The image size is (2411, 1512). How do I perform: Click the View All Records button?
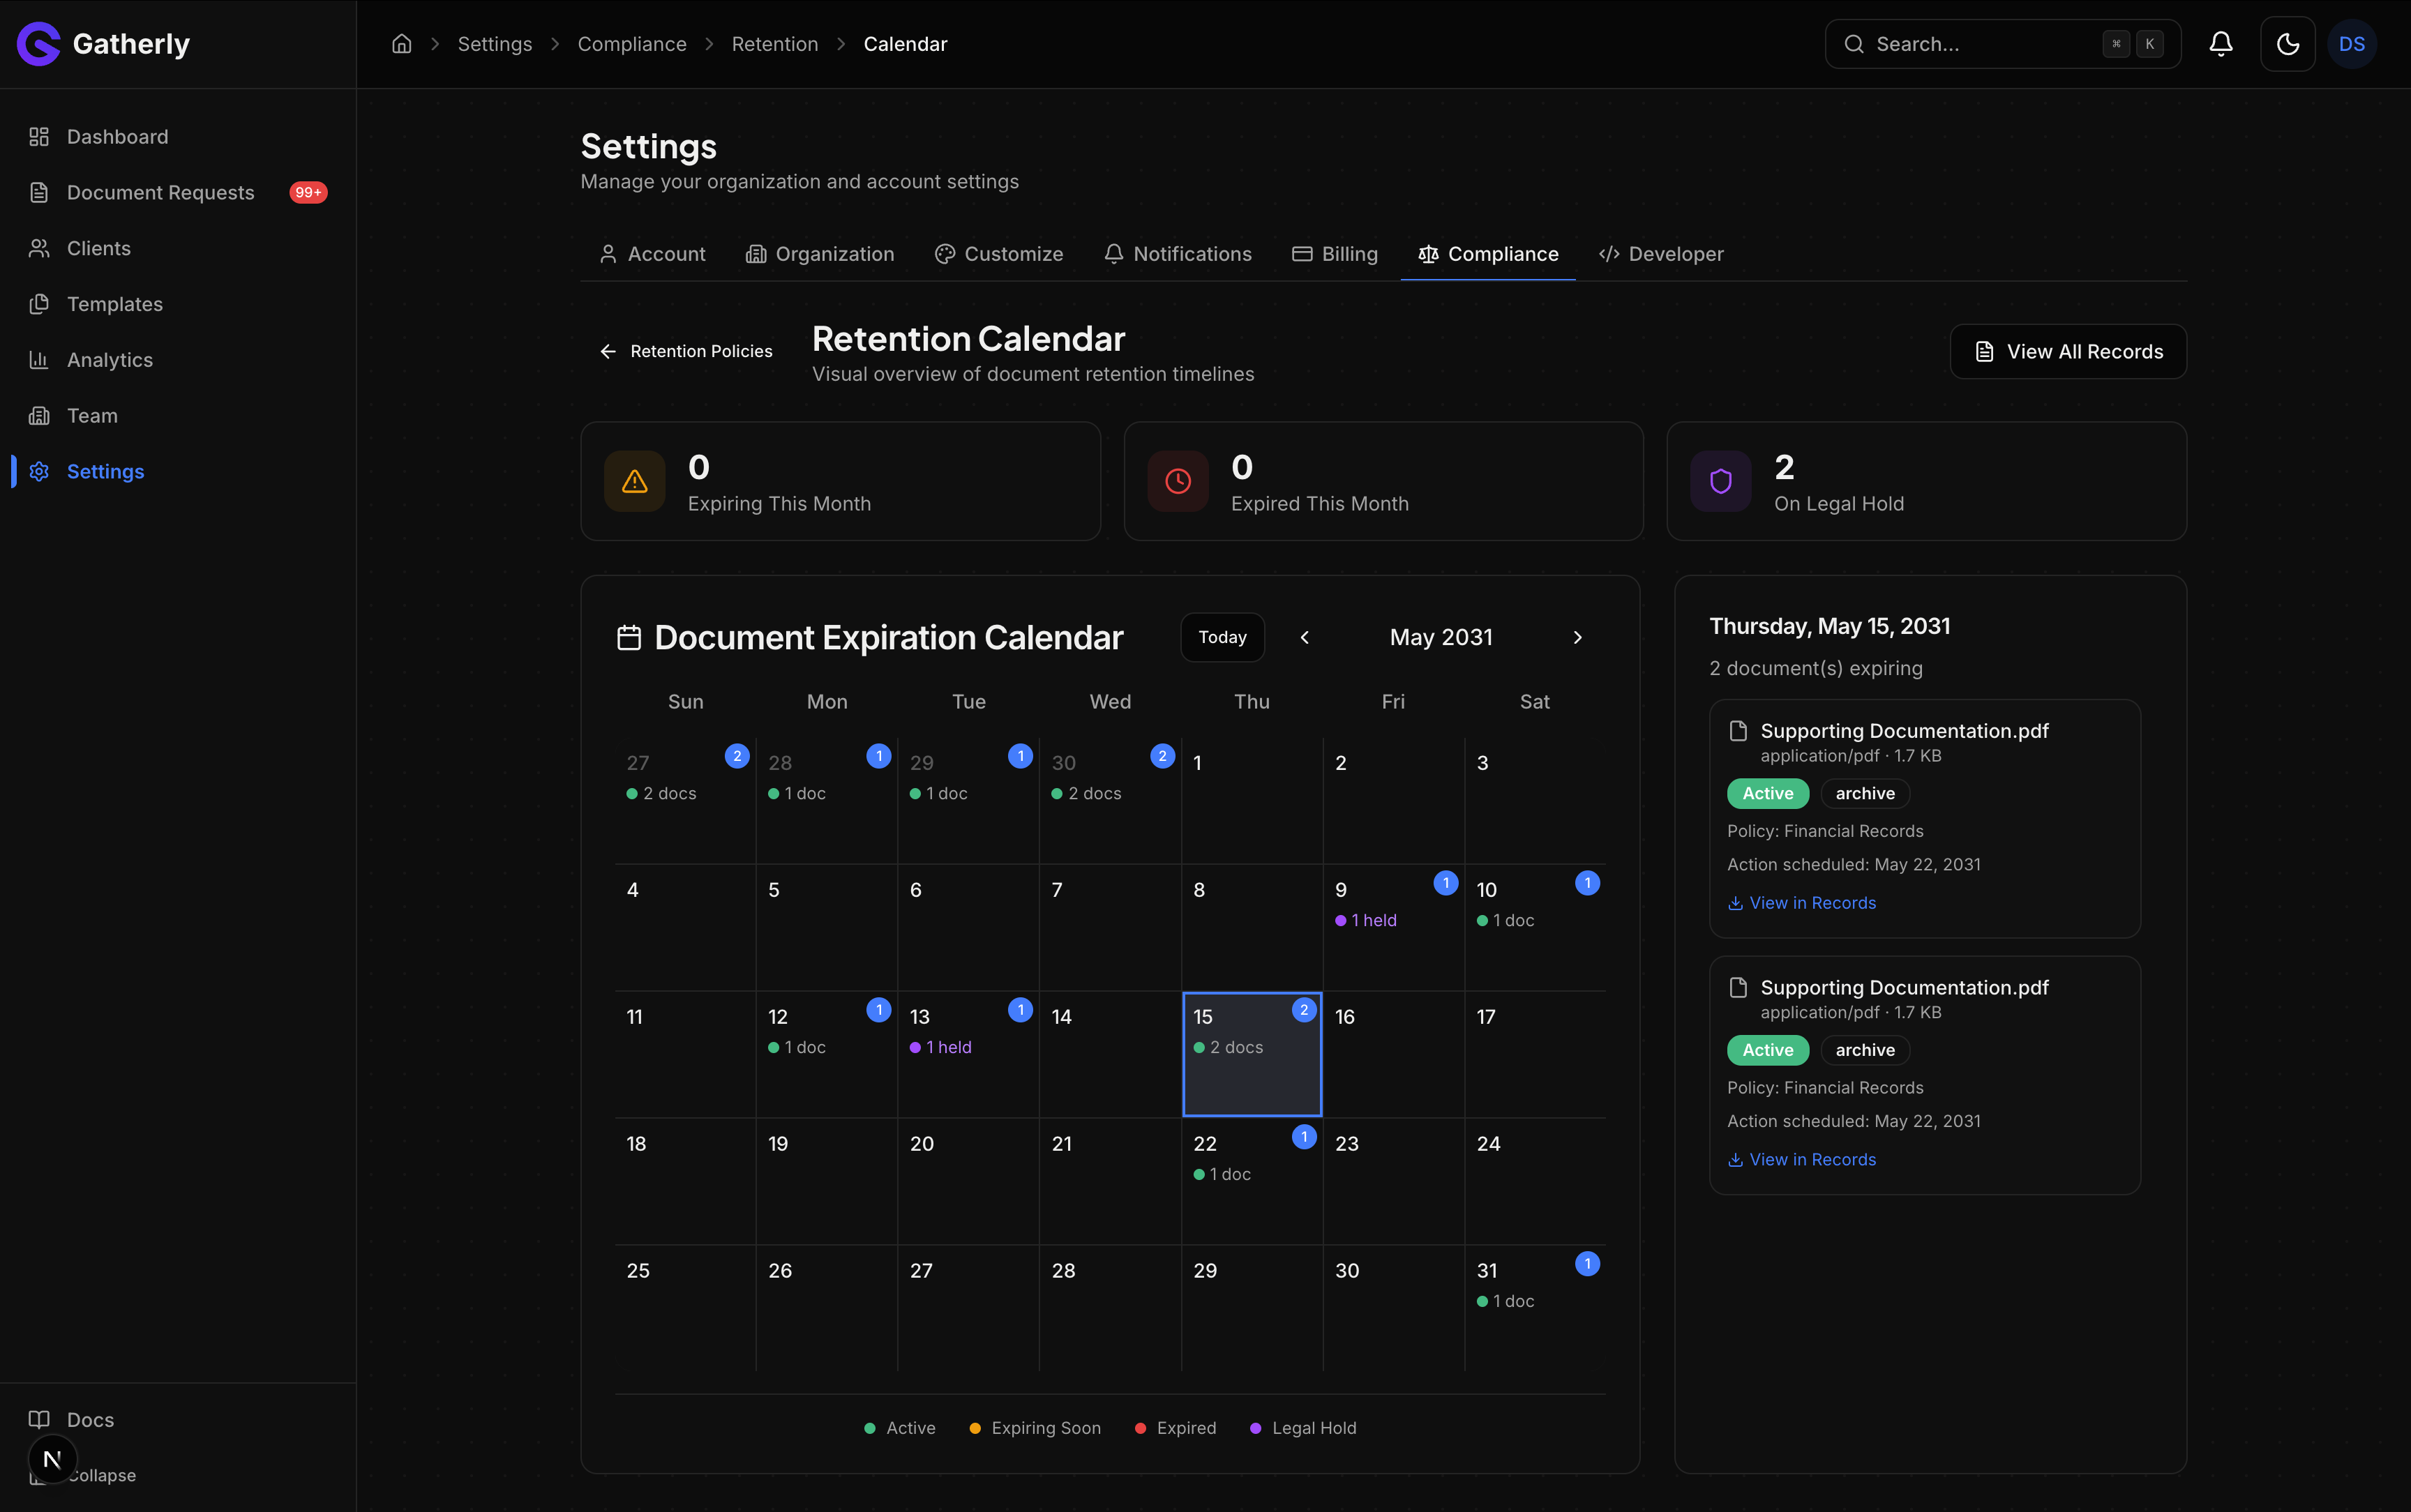pyautogui.click(x=2067, y=351)
